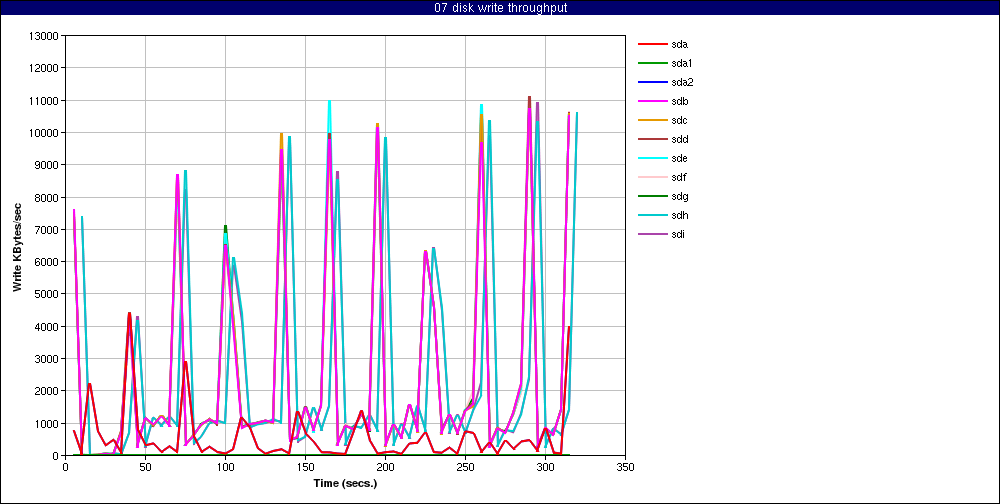Viewport: 1000px width, 504px height.
Task: Click the cyan peak tip near 165 seconds
Action: [329, 101]
